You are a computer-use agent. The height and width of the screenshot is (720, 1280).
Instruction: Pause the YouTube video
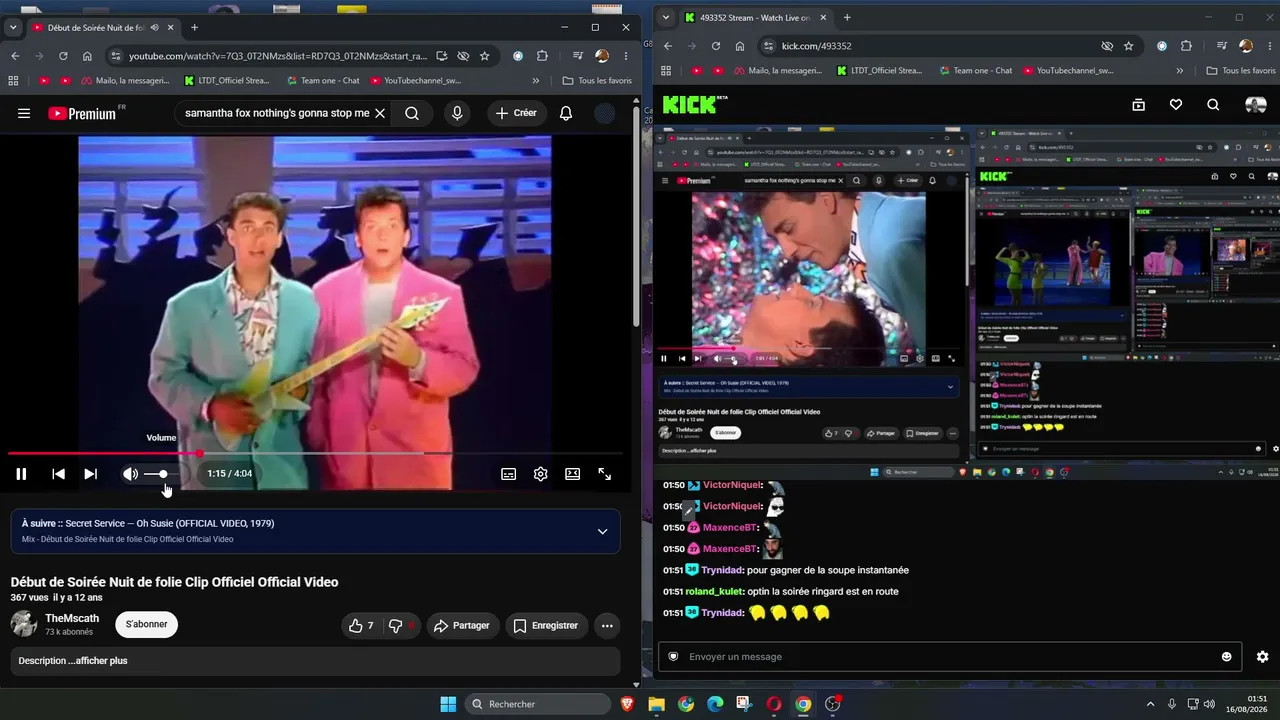coord(21,474)
